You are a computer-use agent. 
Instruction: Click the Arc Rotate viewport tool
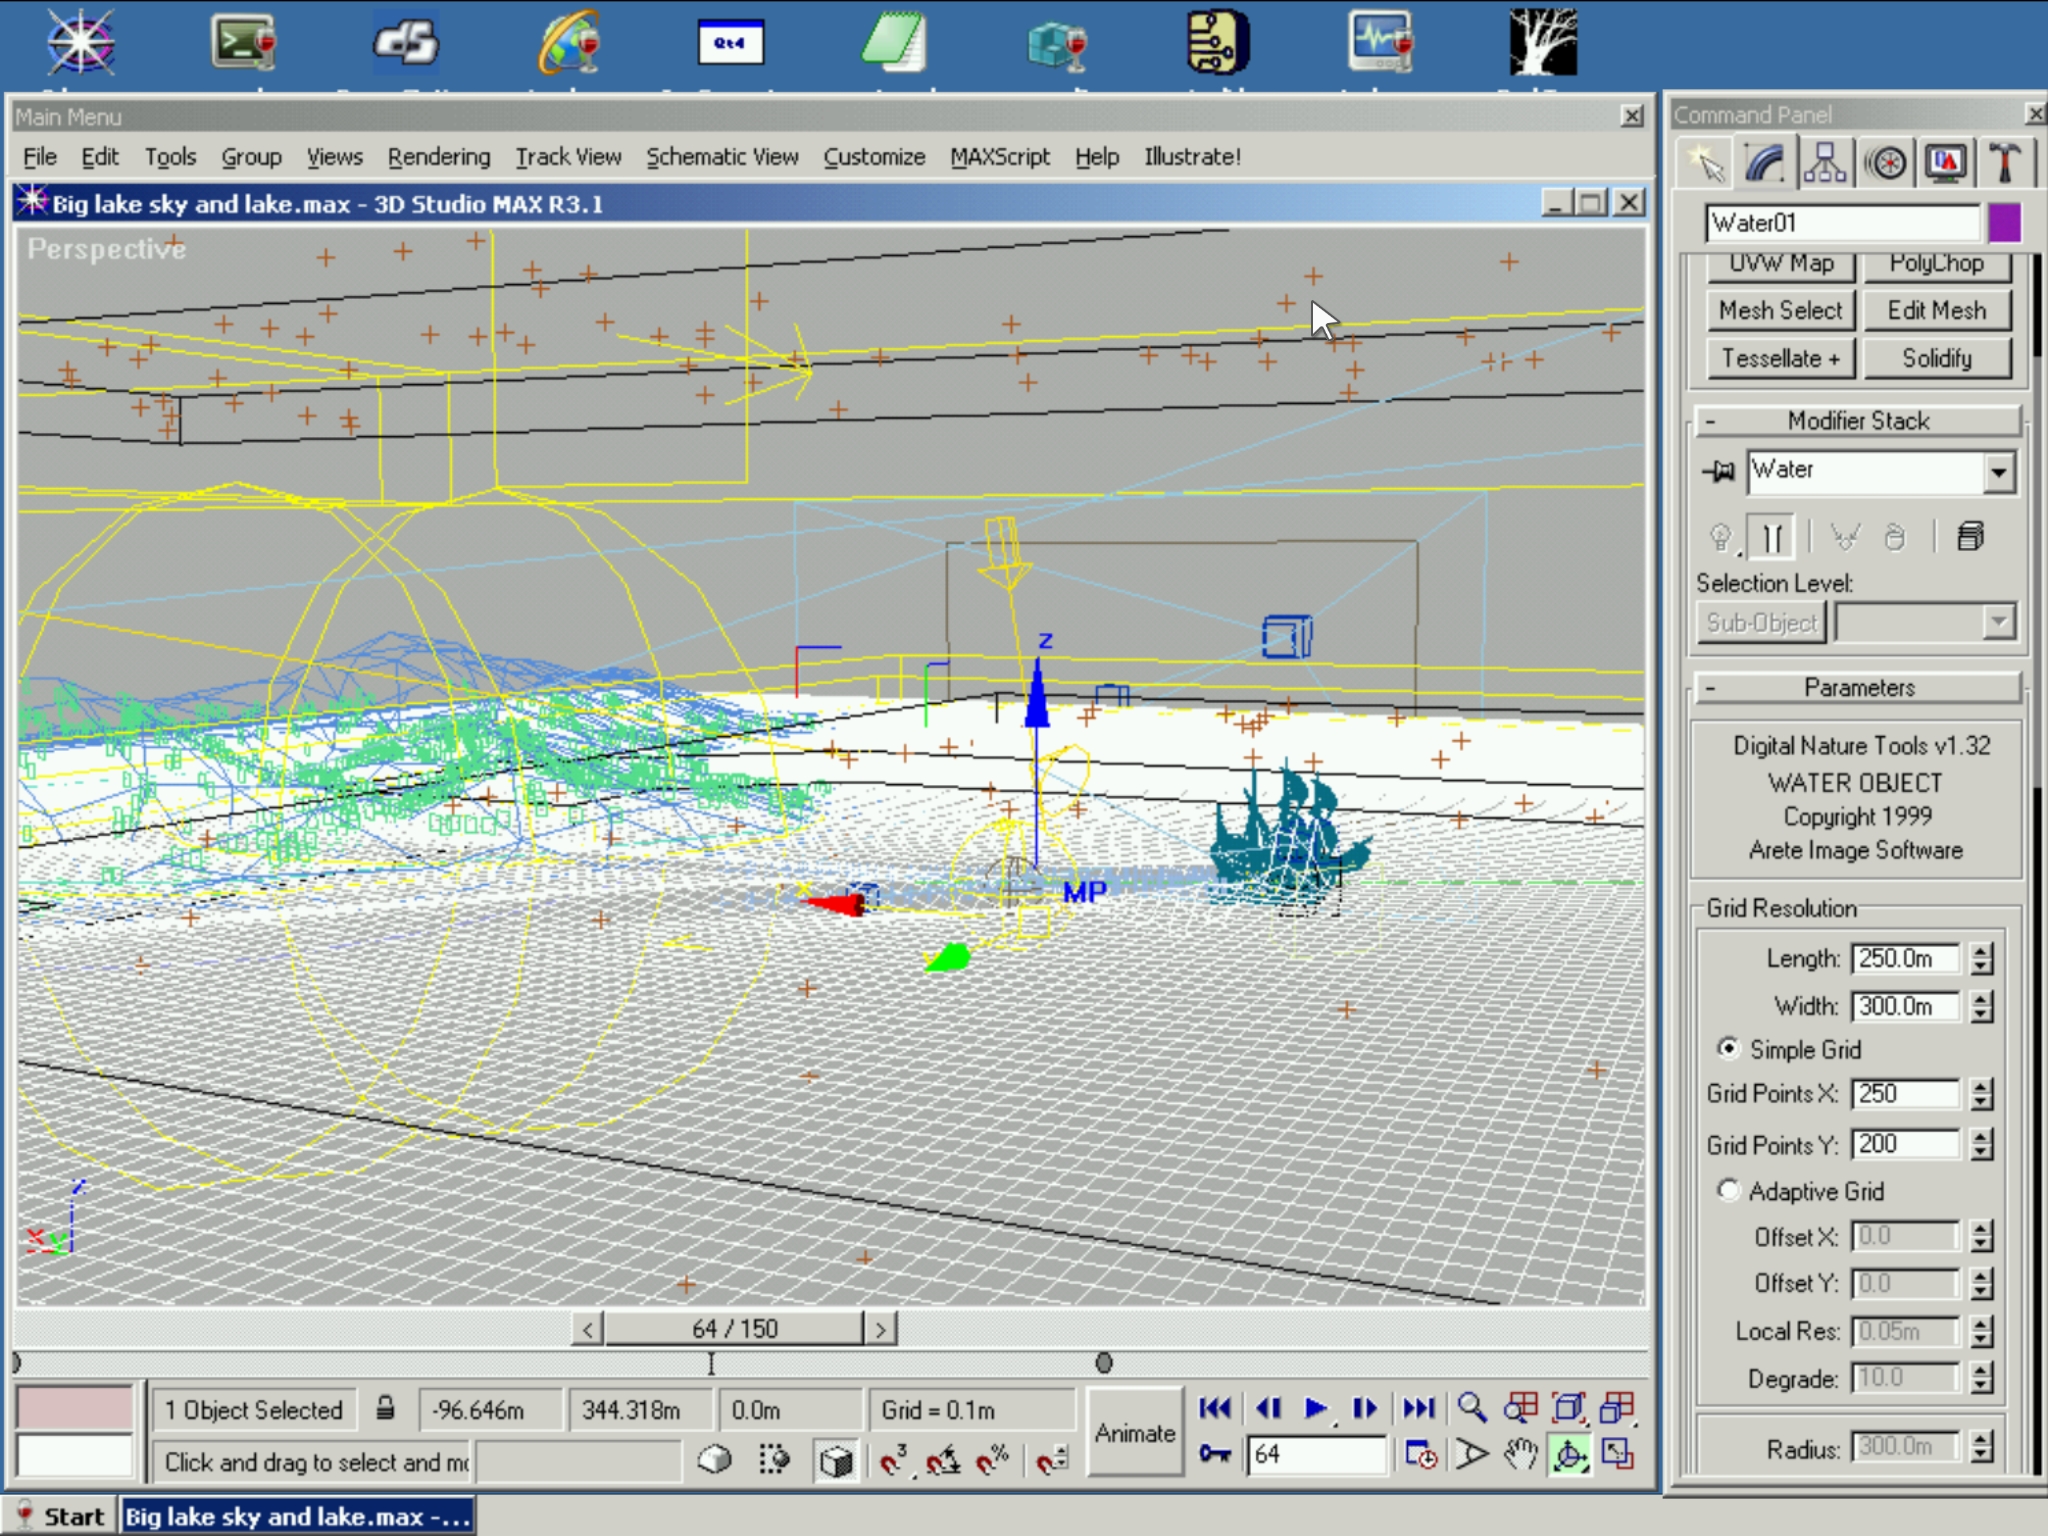click(1569, 1455)
